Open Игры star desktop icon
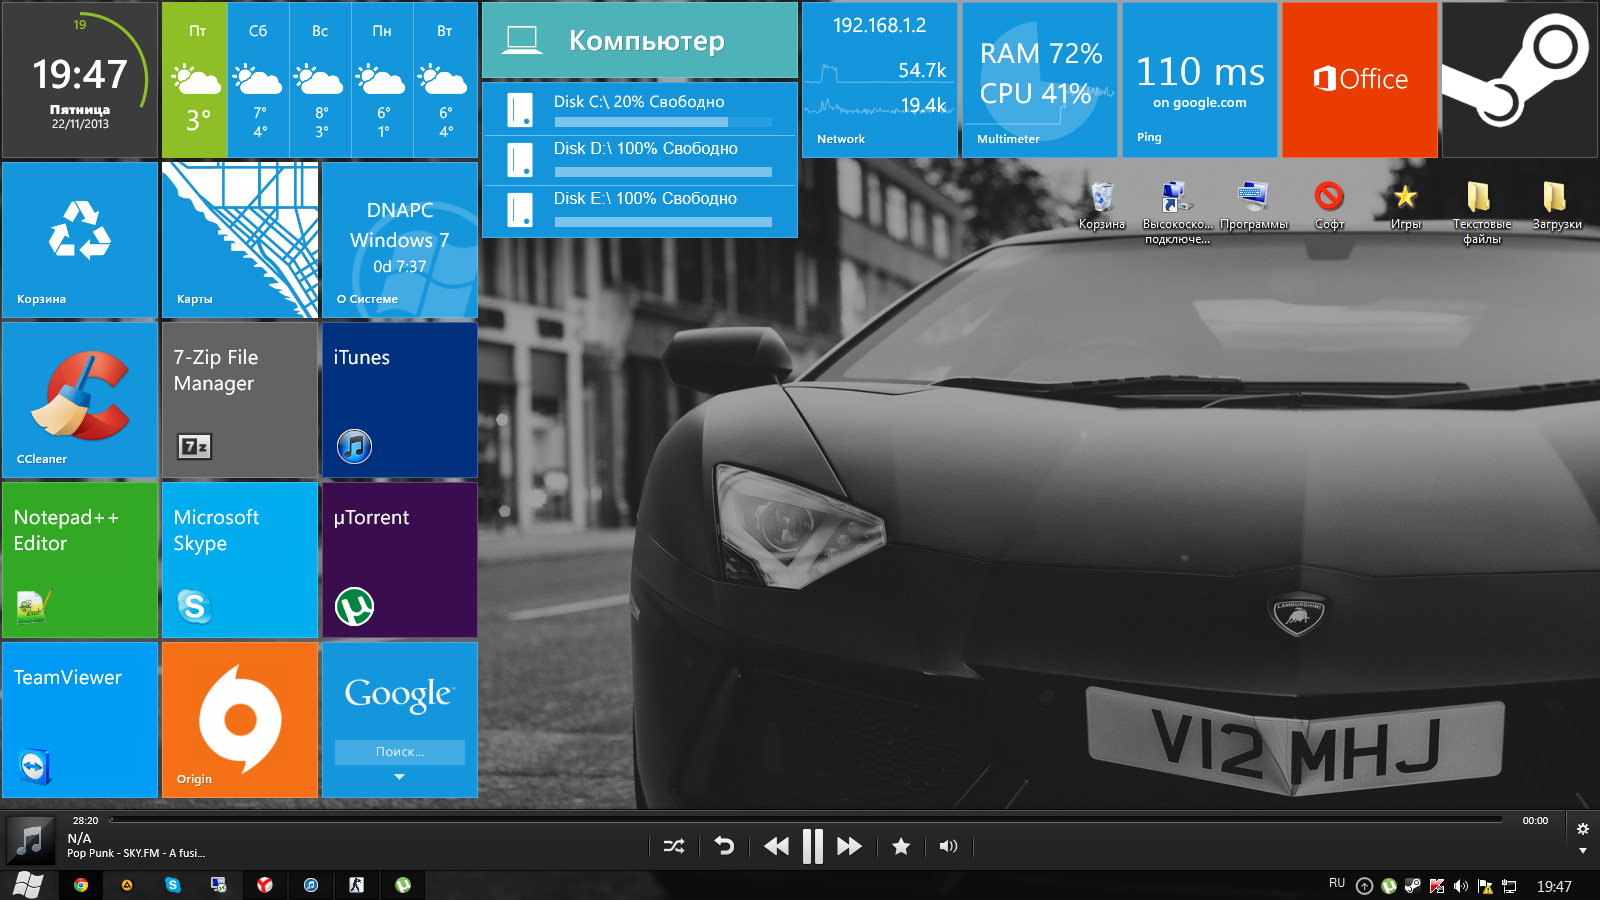The image size is (1600, 900). pos(1405,206)
